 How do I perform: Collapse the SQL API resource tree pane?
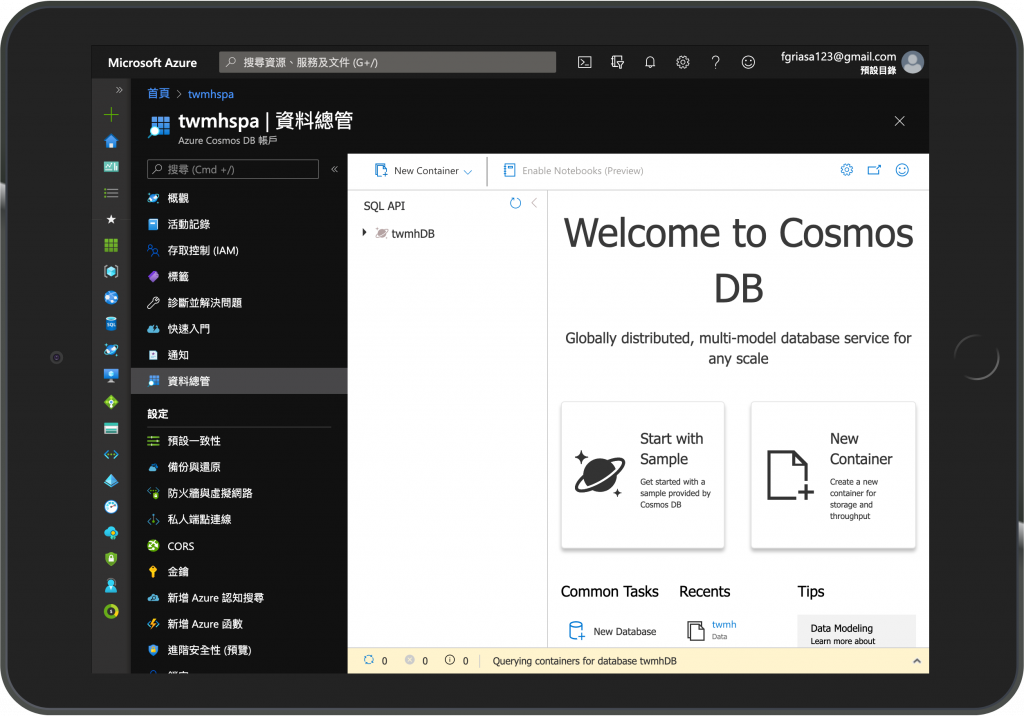point(534,203)
